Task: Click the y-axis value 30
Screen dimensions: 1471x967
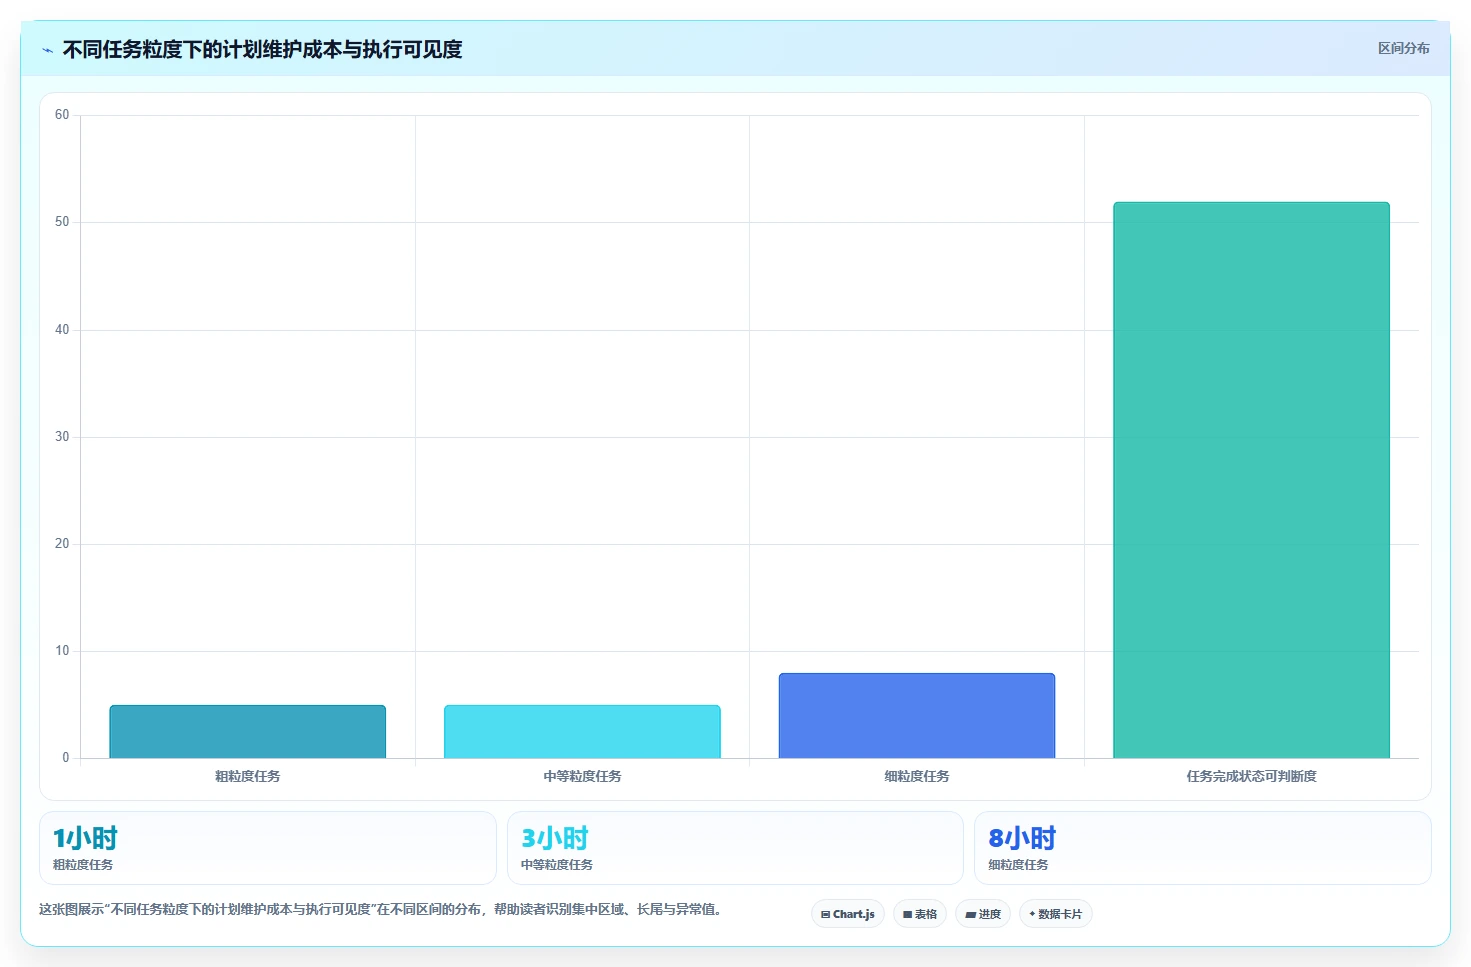Action: click(62, 437)
